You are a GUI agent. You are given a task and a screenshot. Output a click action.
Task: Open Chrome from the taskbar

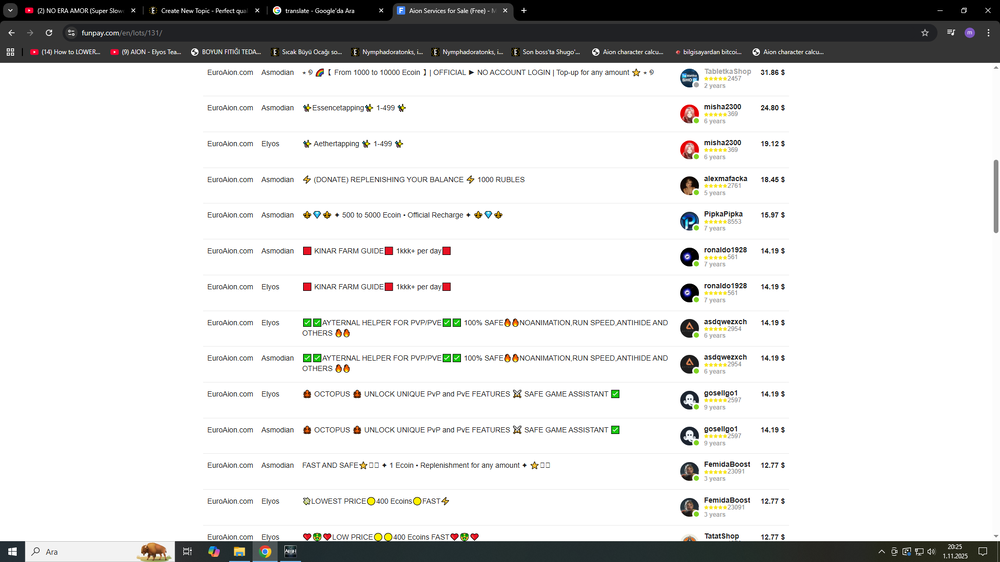[x=265, y=552]
